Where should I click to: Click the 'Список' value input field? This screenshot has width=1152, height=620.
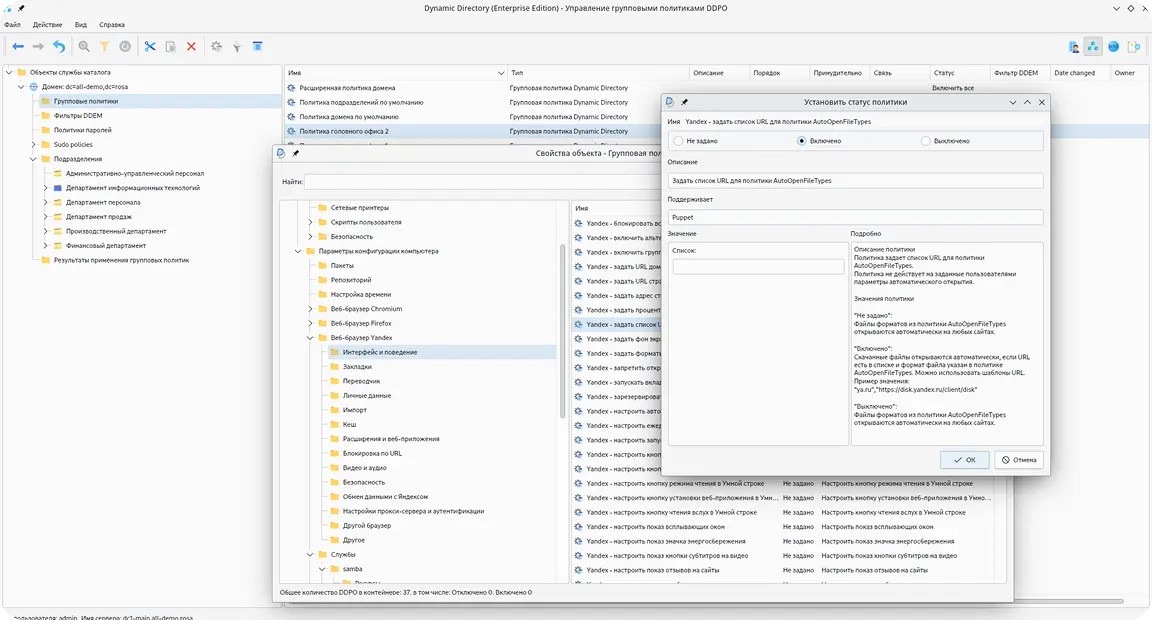click(x=758, y=267)
